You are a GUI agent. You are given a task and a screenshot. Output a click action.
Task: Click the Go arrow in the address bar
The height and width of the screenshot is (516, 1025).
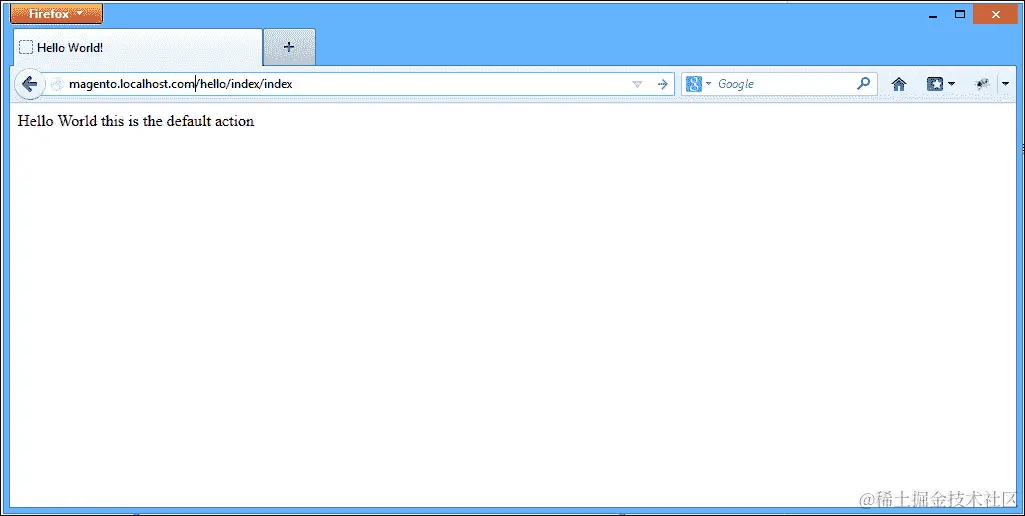point(662,84)
